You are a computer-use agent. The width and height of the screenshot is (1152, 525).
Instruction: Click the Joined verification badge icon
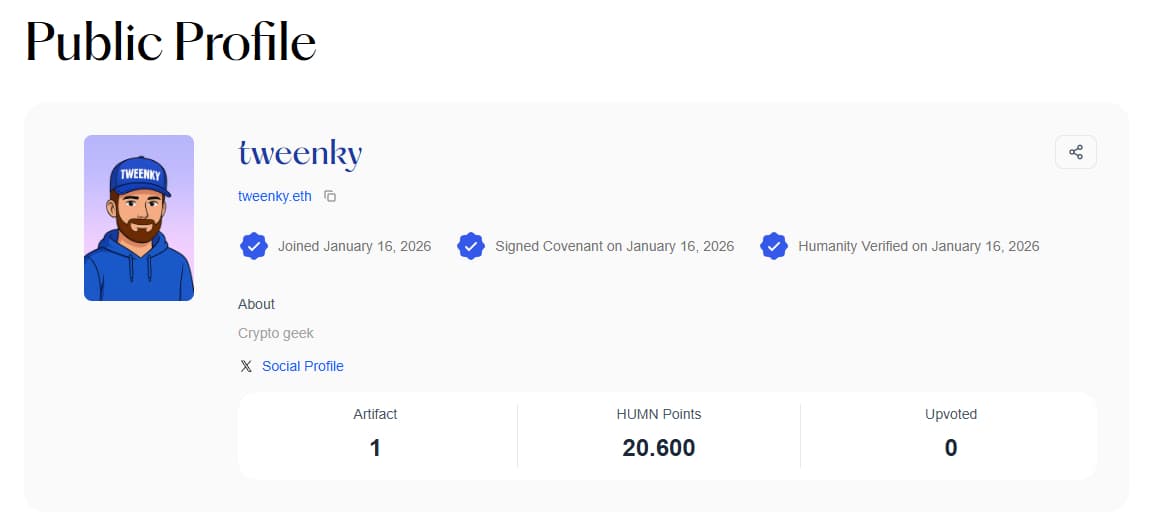pyautogui.click(x=254, y=246)
